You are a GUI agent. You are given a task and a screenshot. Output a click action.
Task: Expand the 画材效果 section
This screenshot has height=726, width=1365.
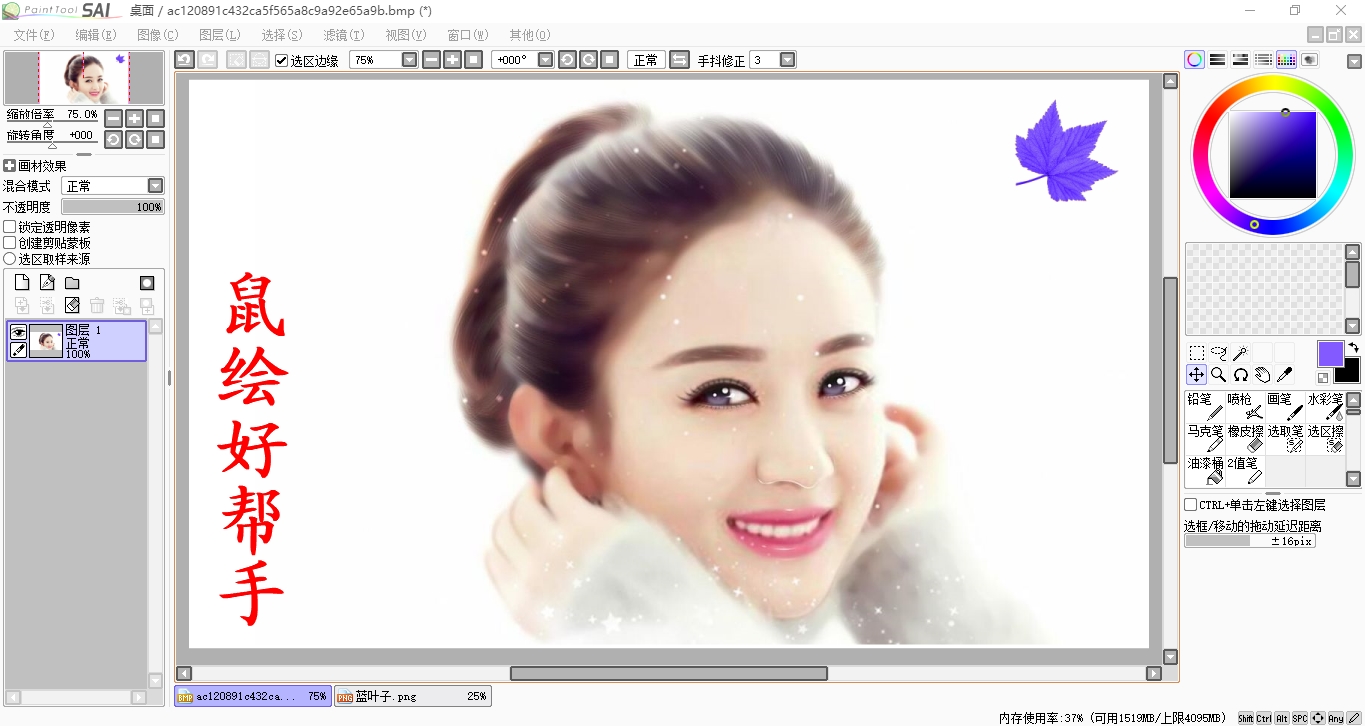coord(9,166)
